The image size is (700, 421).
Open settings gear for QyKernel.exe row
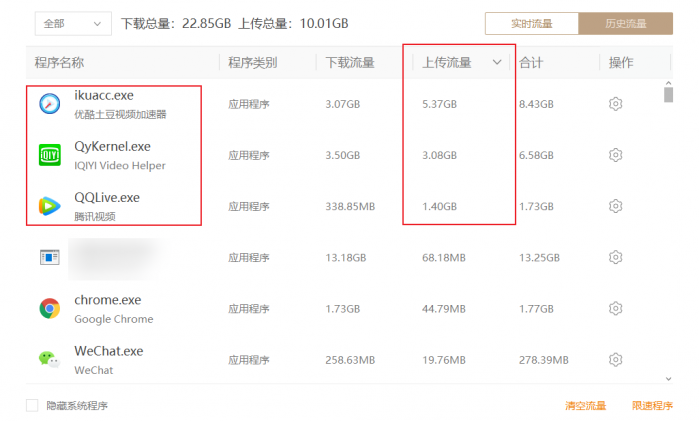click(616, 155)
